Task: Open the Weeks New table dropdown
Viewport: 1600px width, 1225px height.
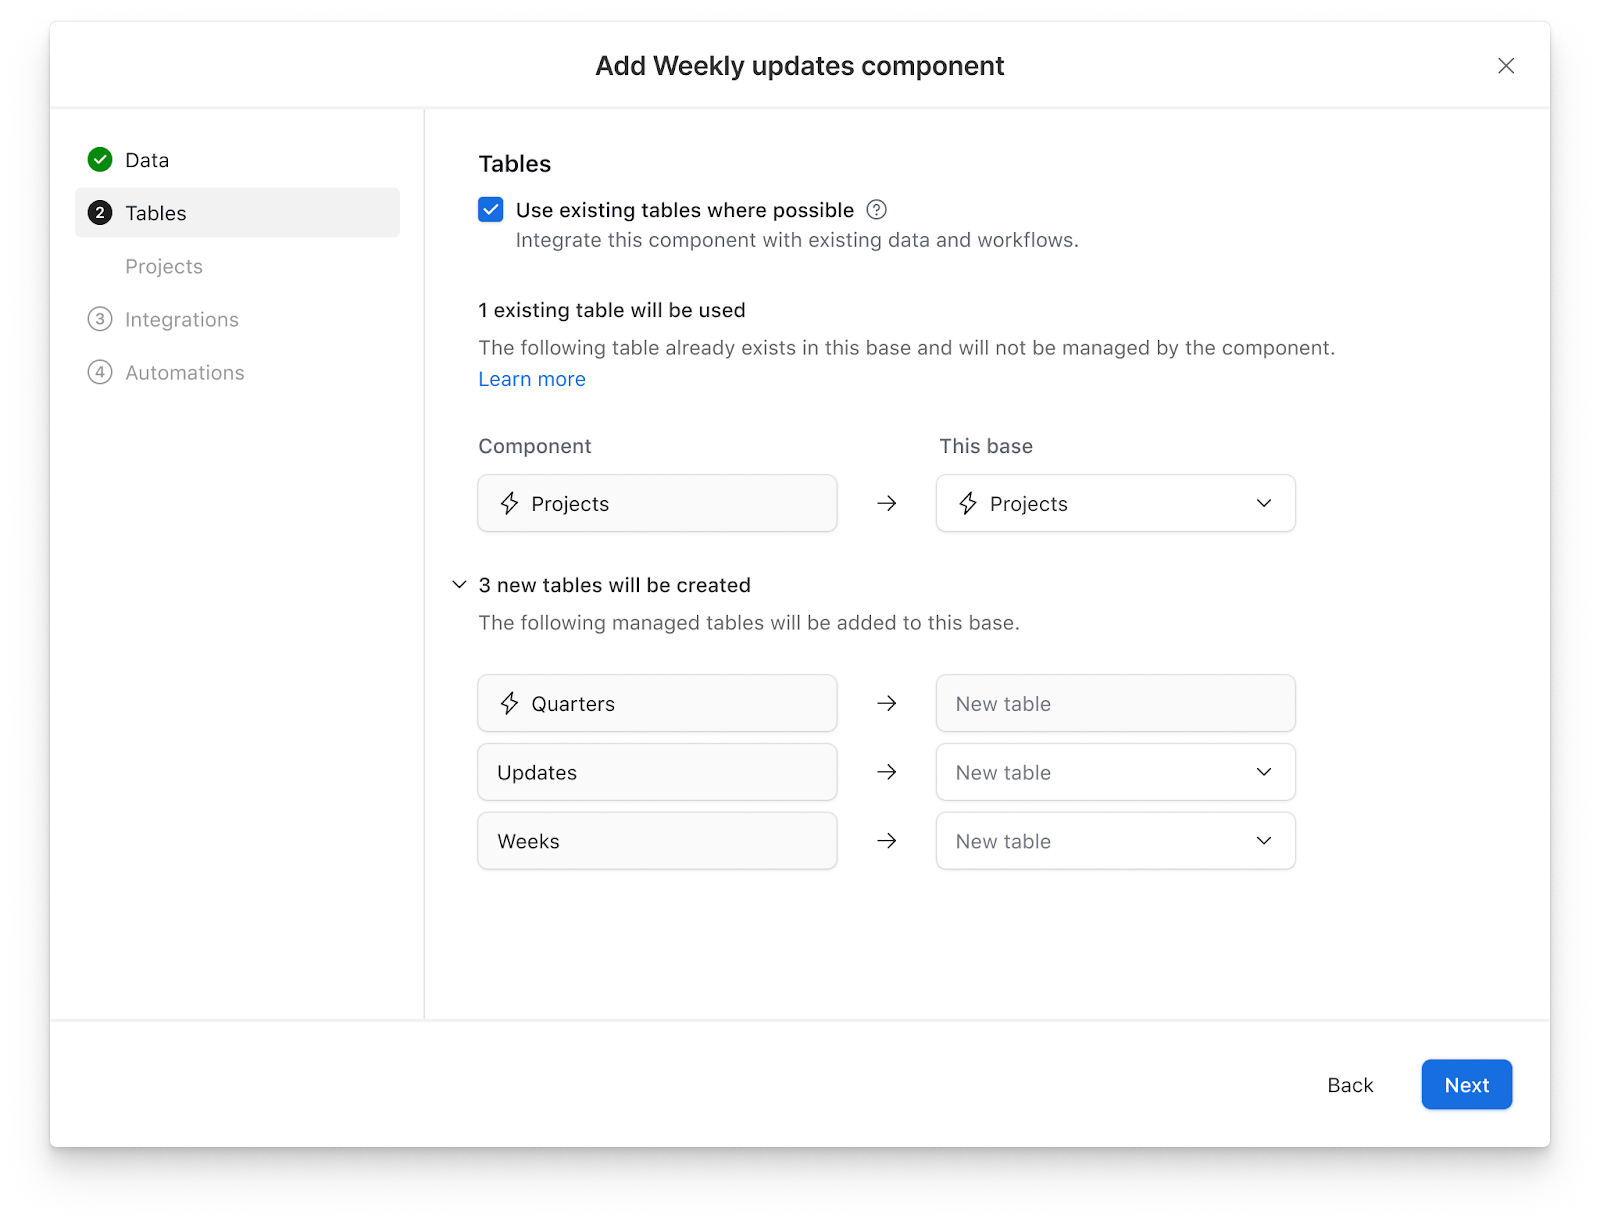Action: [x=1115, y=841]
